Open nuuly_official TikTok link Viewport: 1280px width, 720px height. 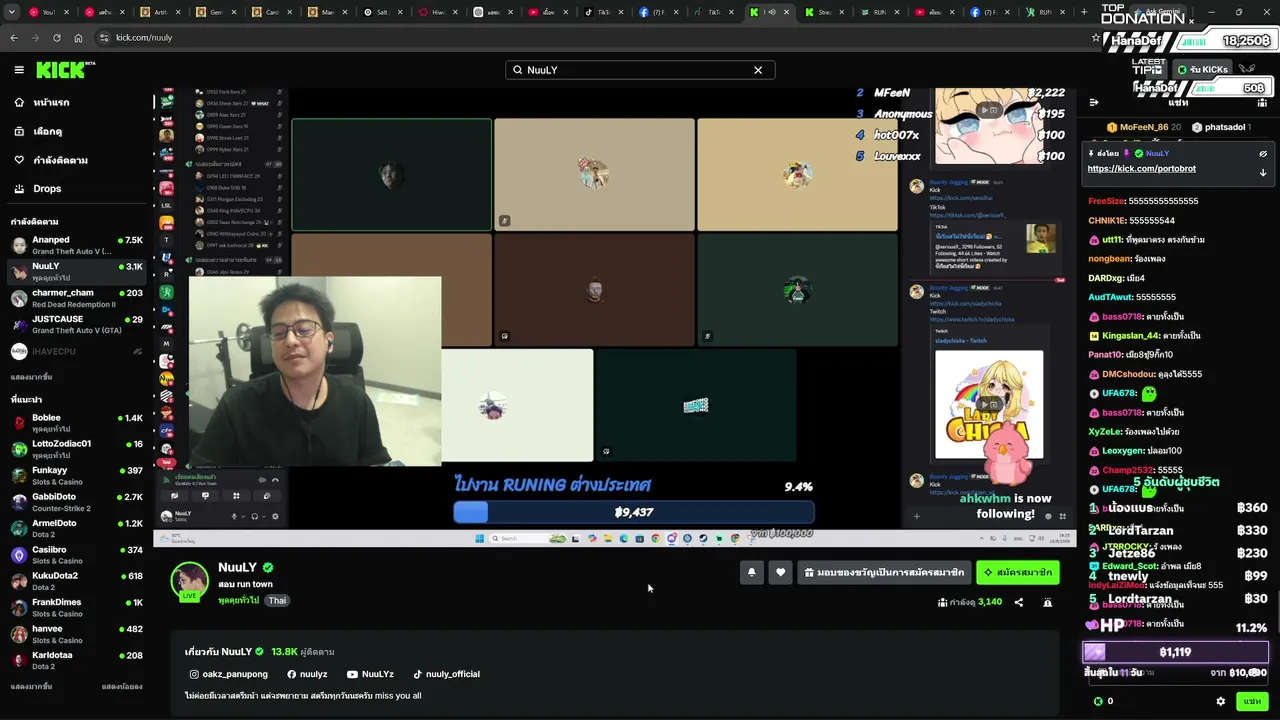click(x=446, y=674)
